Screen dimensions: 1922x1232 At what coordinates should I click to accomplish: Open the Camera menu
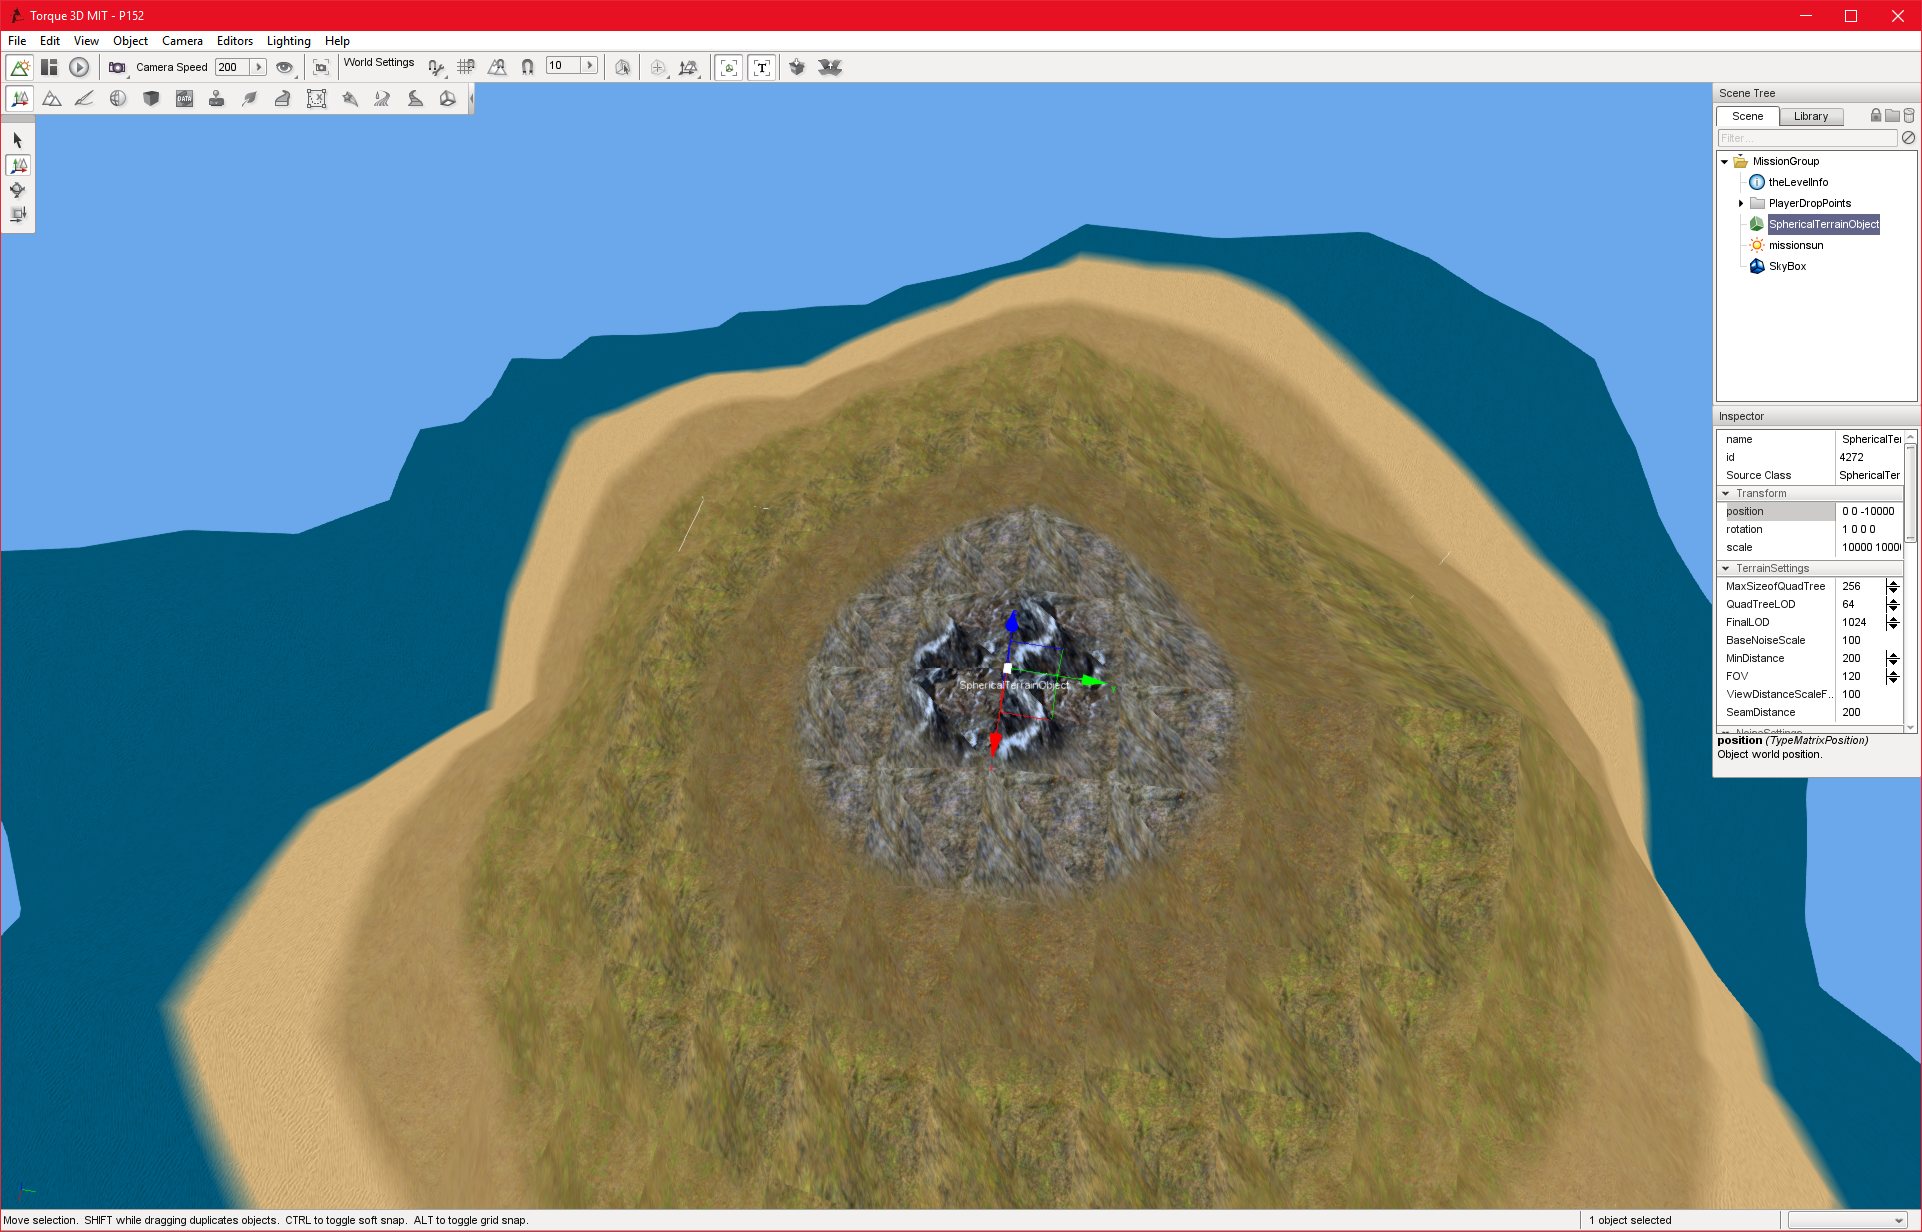pyautogui.click(x=182, y=41)
